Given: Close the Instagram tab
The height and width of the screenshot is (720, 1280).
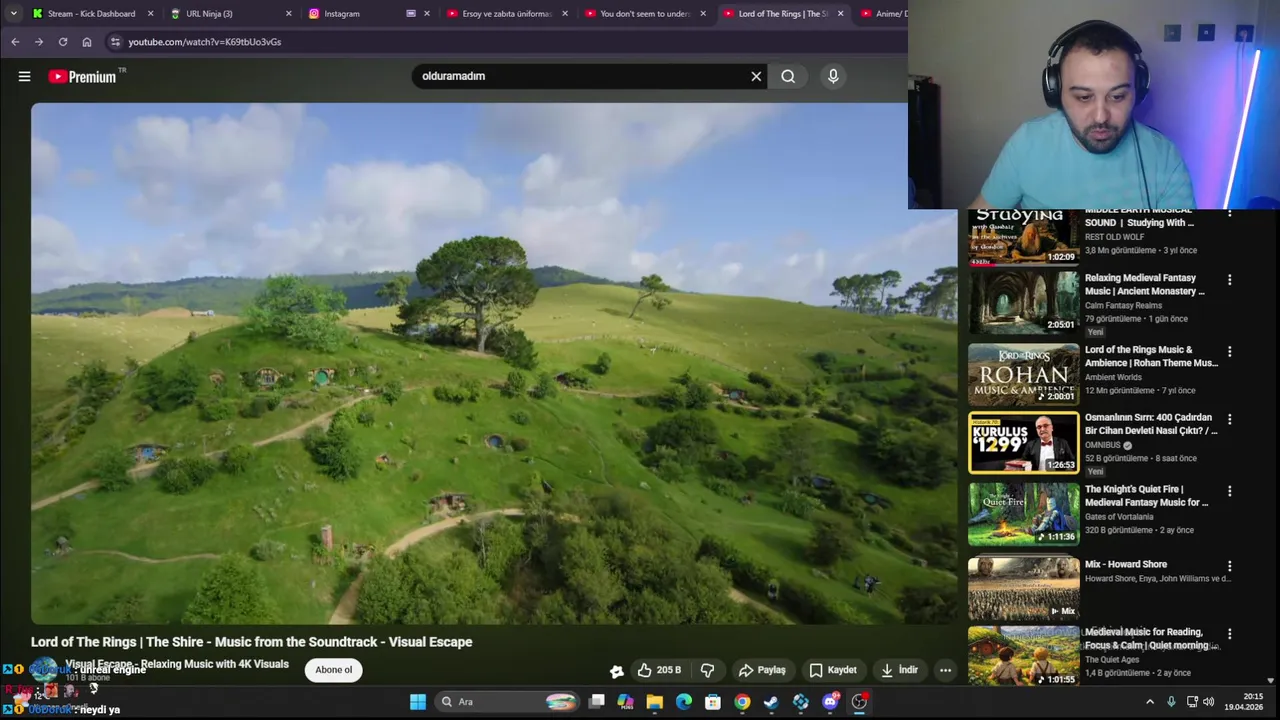Looking at the screenshot, I should click(x=426, y=14).
